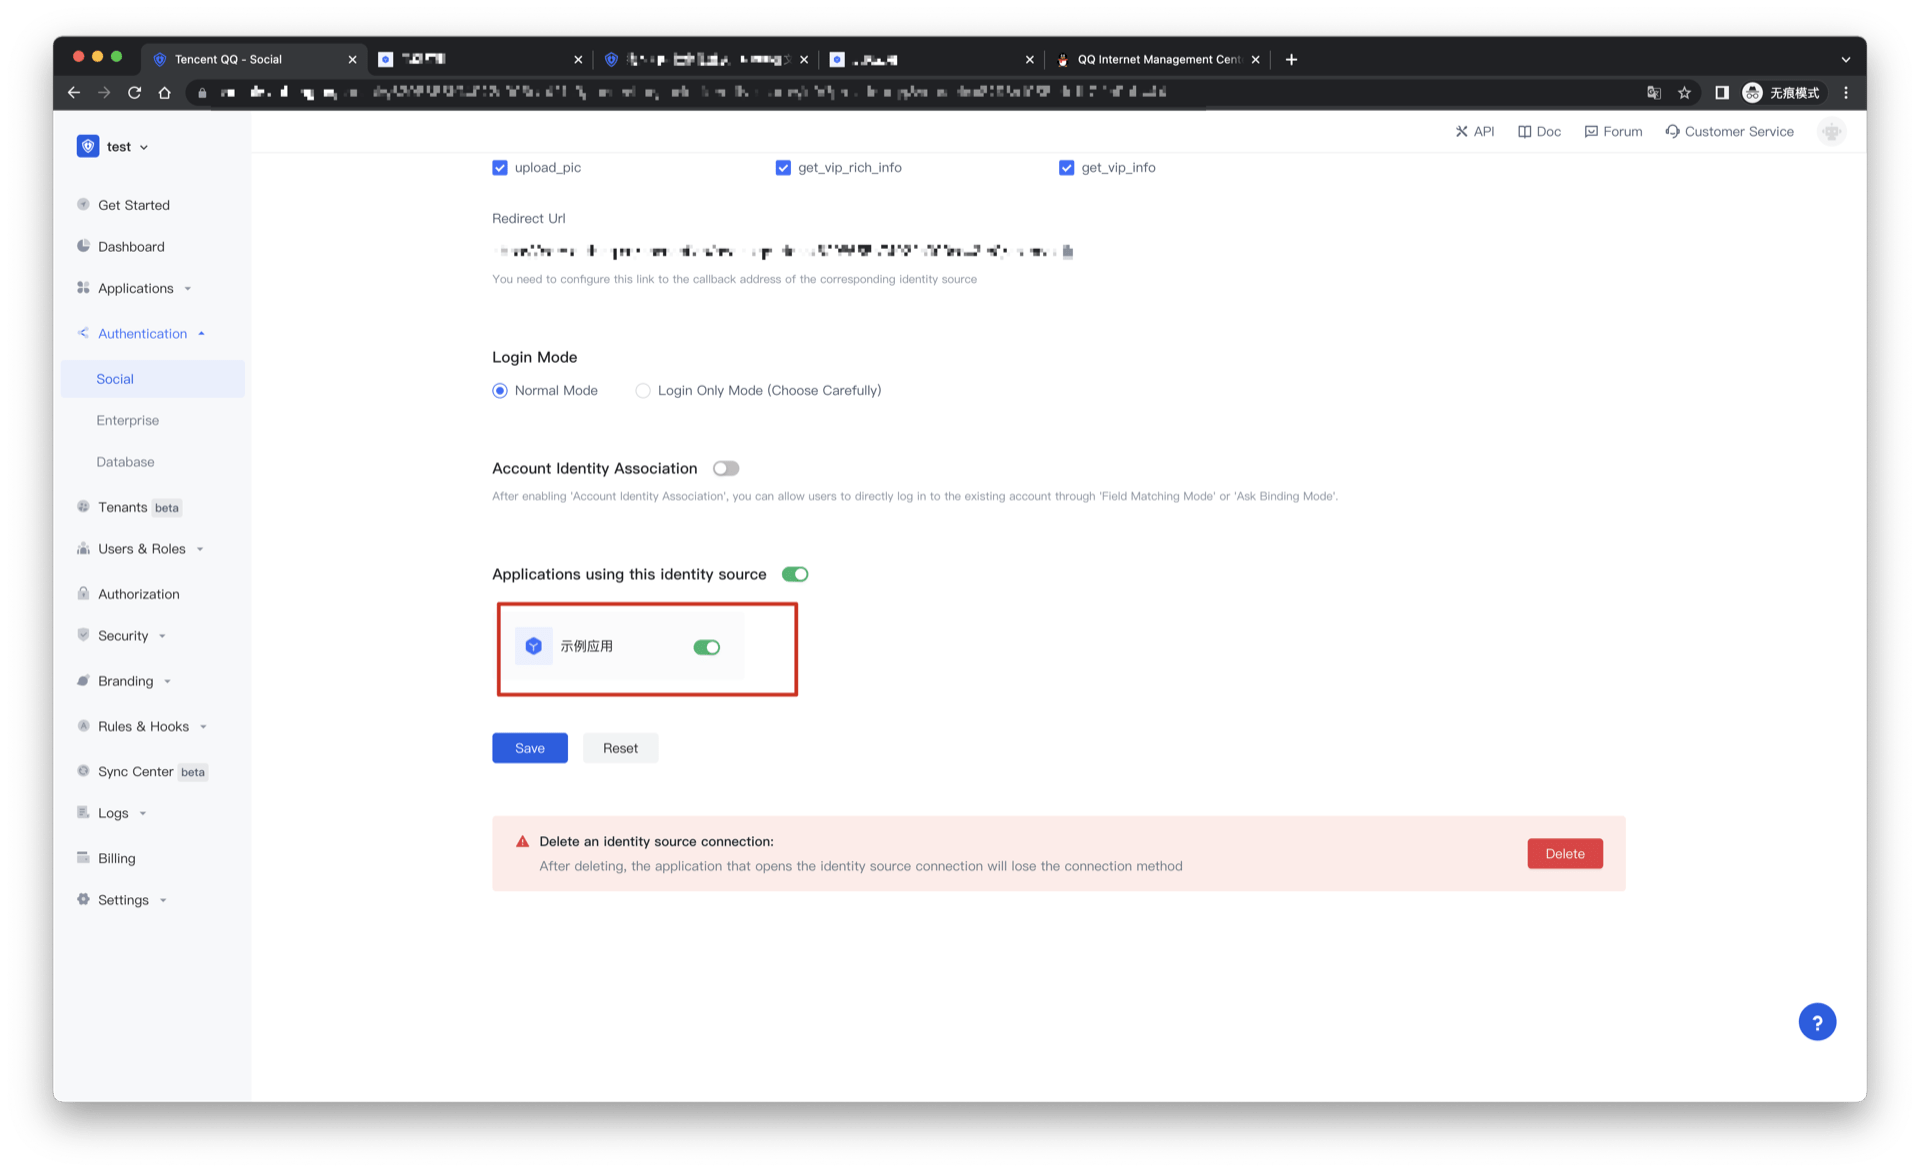The image size is (1920, 1172).
Task: Click the Sync Center beta icon
Action: [83, 771]
